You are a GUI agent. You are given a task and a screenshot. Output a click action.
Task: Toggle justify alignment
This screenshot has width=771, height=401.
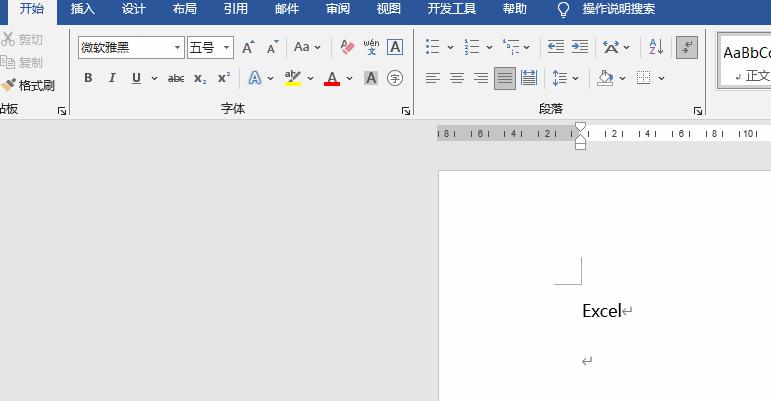[504, 78]
